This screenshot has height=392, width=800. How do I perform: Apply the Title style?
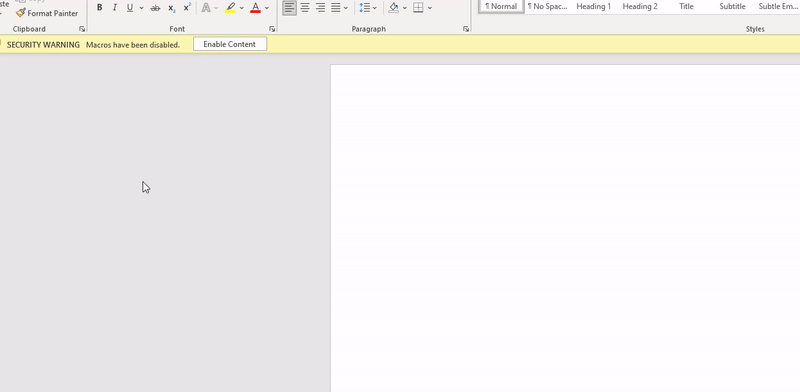coord(686,6)
